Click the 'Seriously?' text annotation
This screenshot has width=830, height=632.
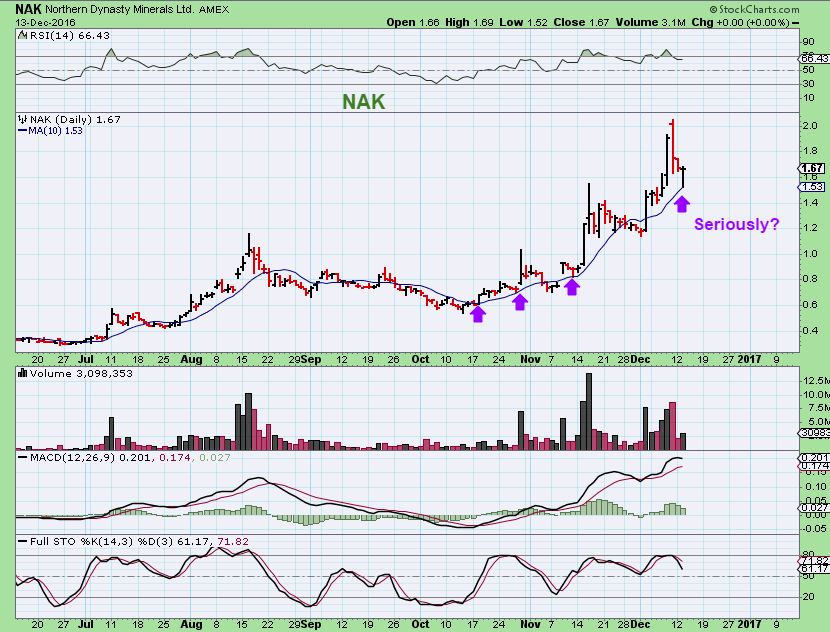click(737, 226)
